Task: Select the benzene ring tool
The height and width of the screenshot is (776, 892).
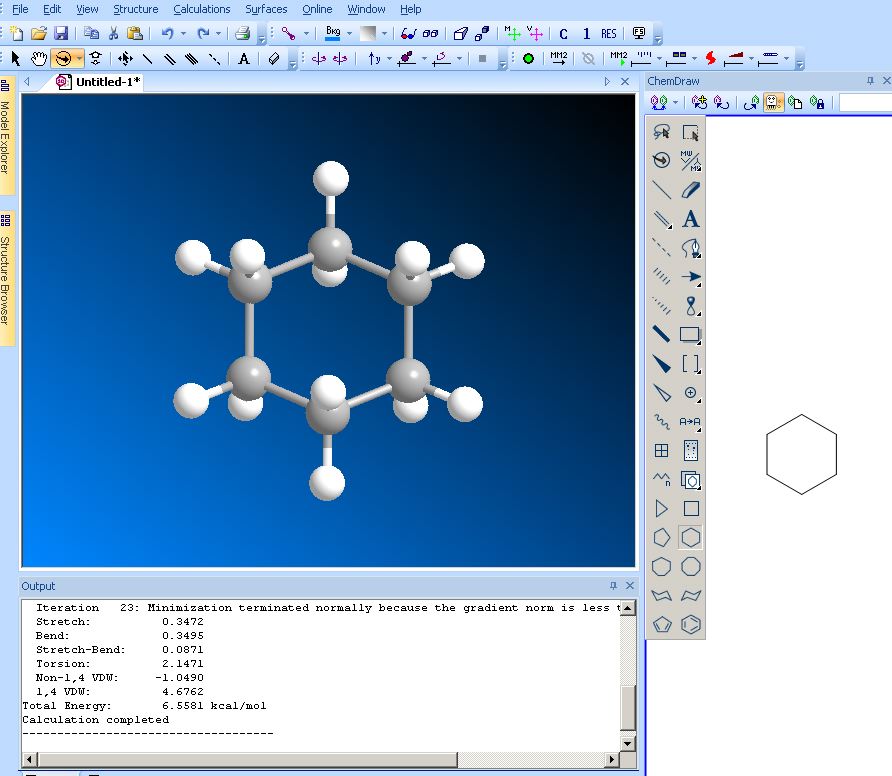Action: pos(690,624)
